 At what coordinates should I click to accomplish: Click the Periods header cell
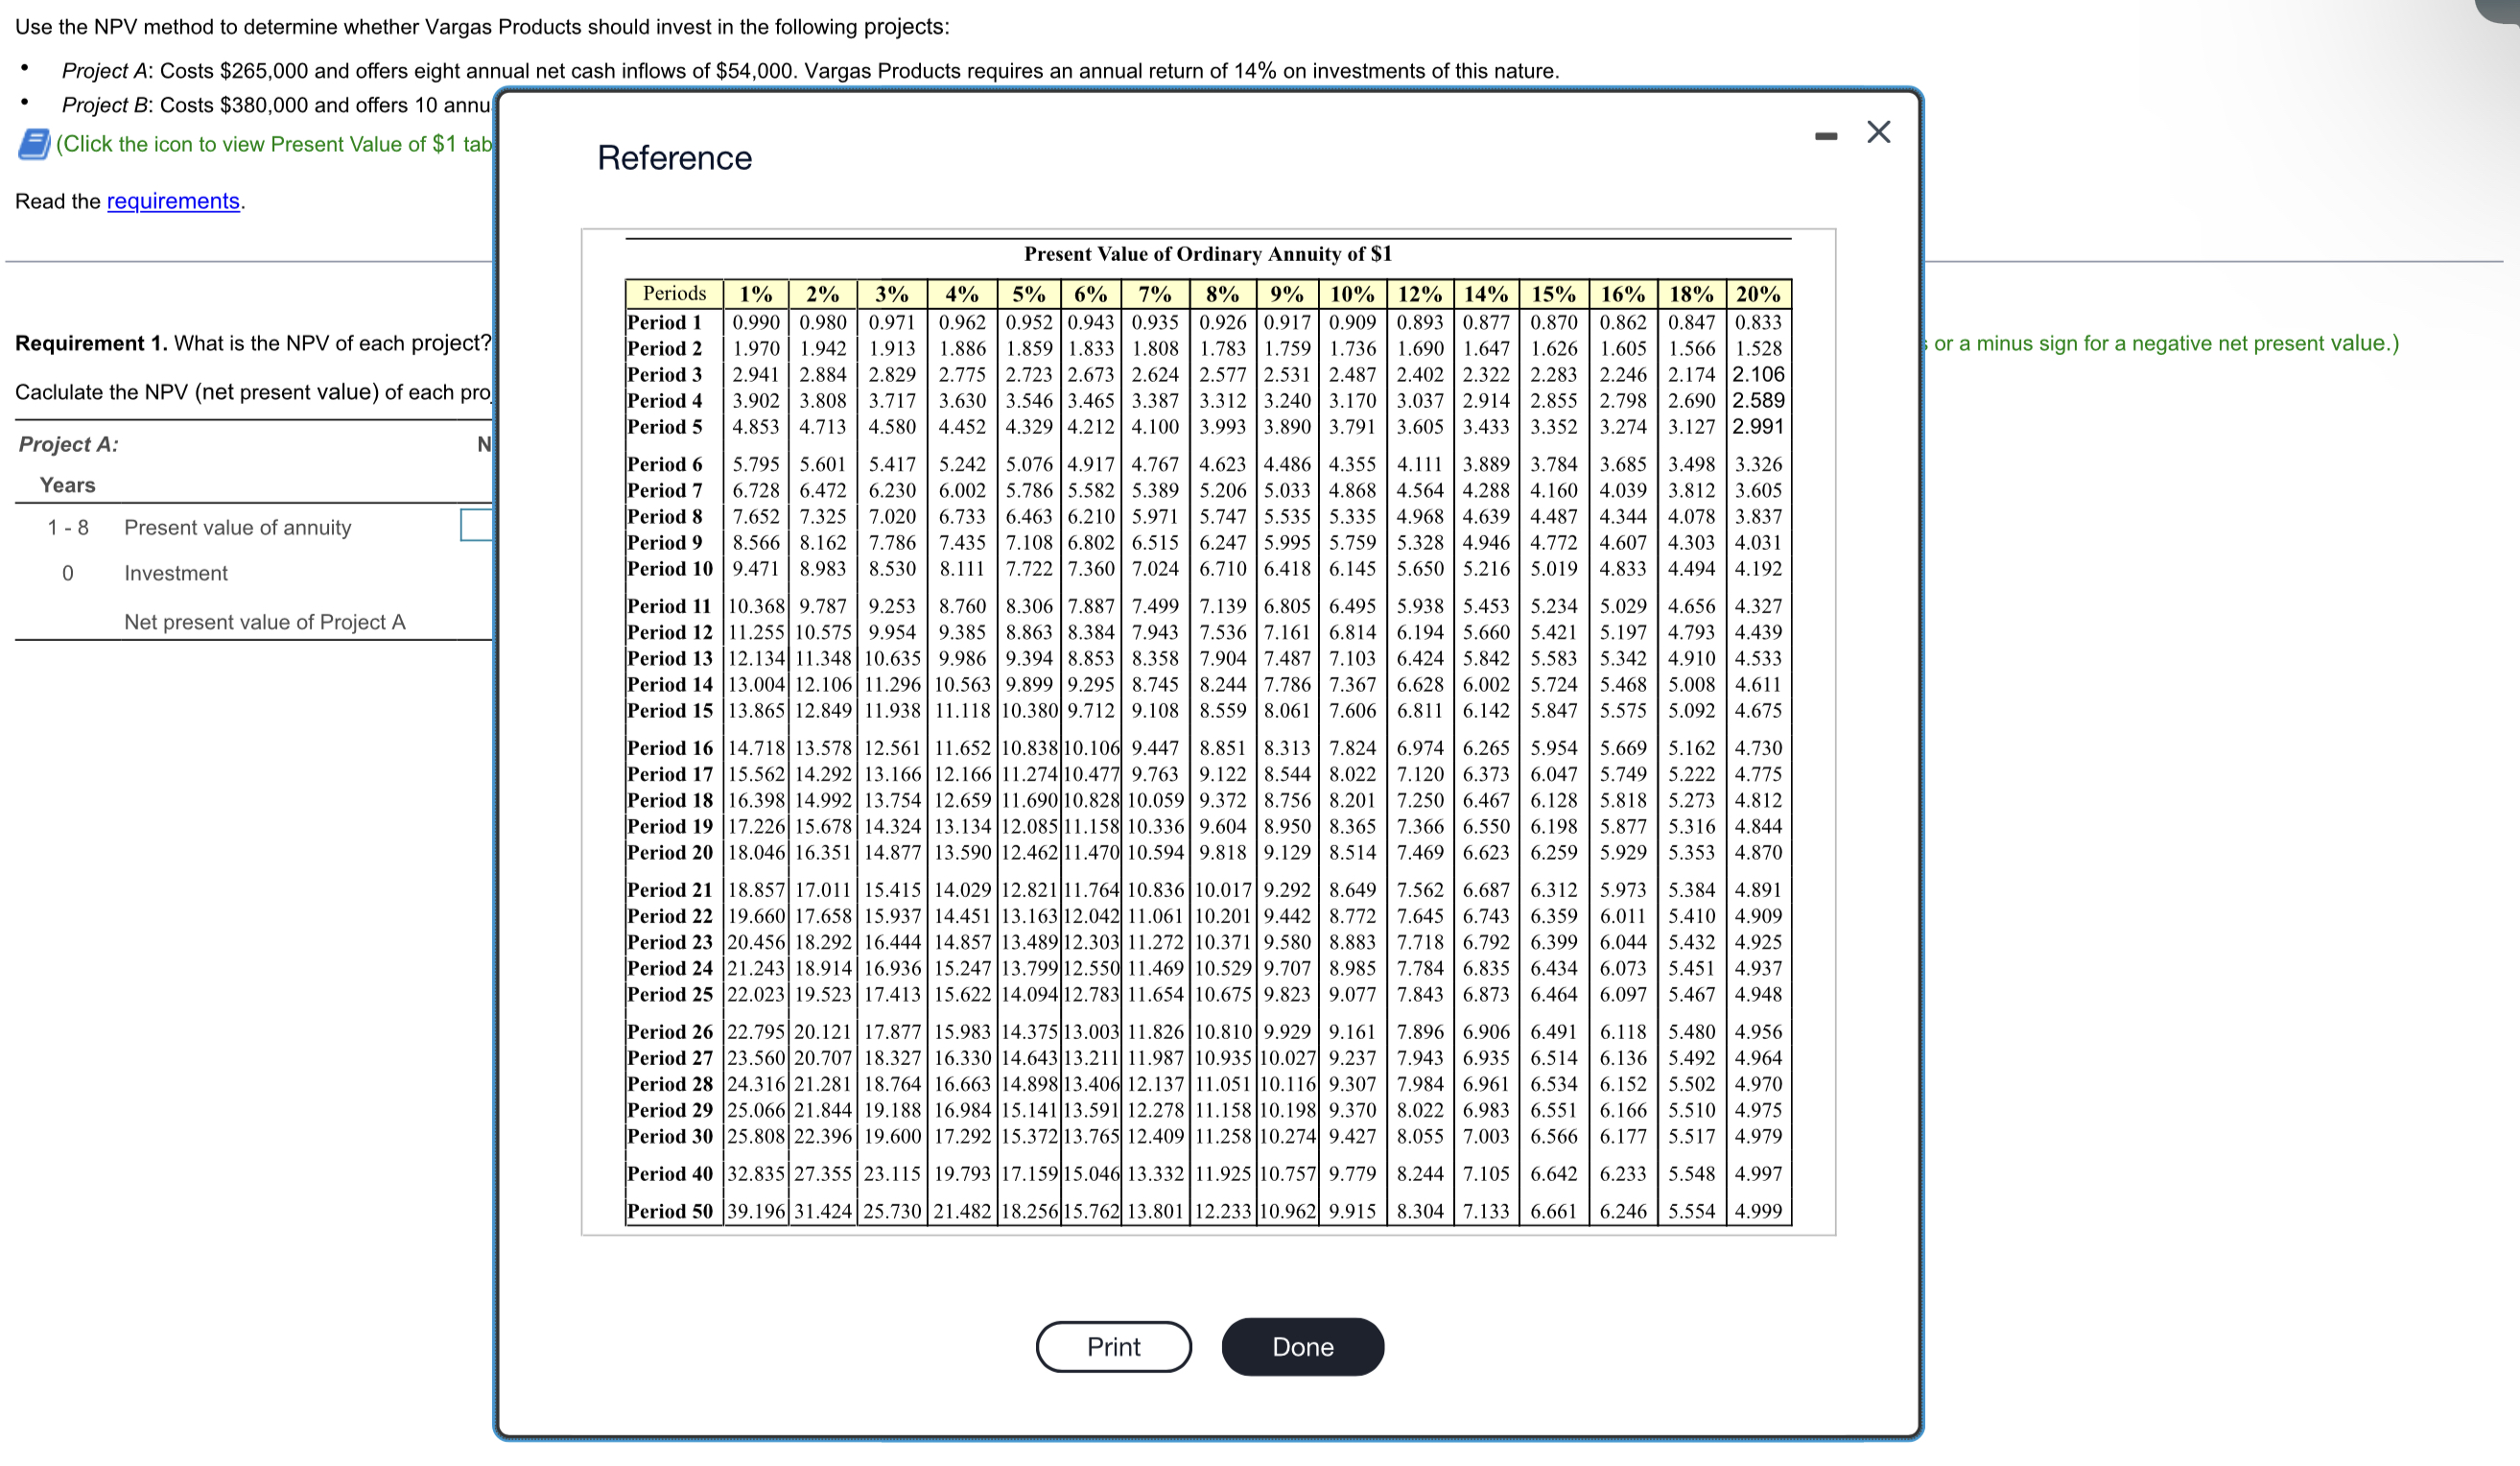tap(674, 293)
